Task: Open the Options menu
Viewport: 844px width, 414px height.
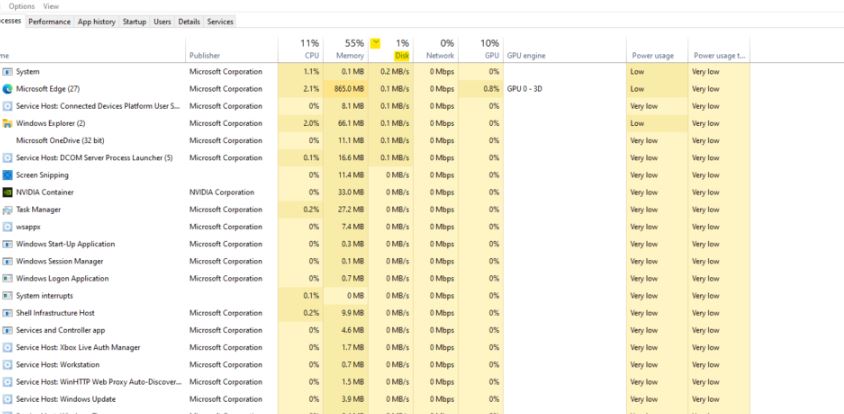Action: [22, 6]
